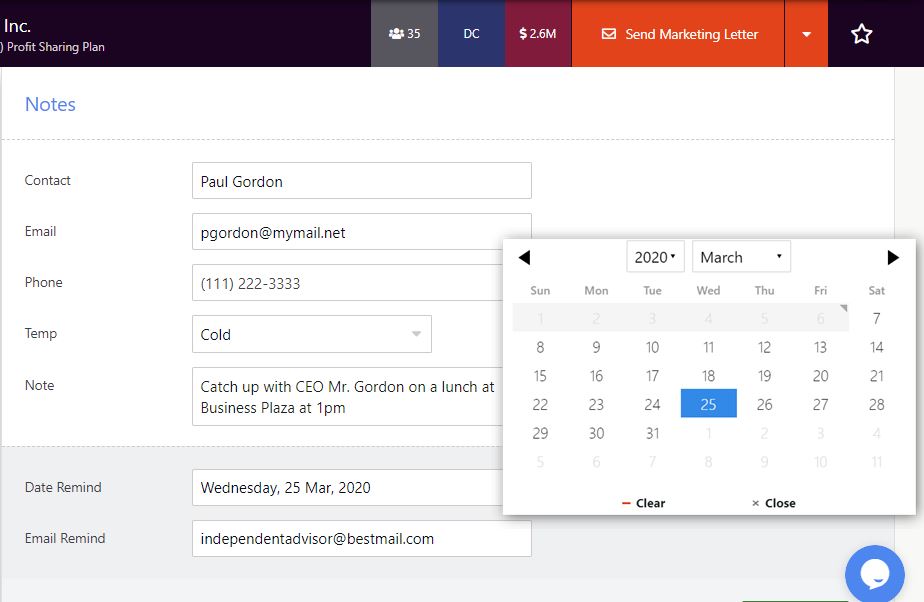Go to next month in calendar

[893, 258]
